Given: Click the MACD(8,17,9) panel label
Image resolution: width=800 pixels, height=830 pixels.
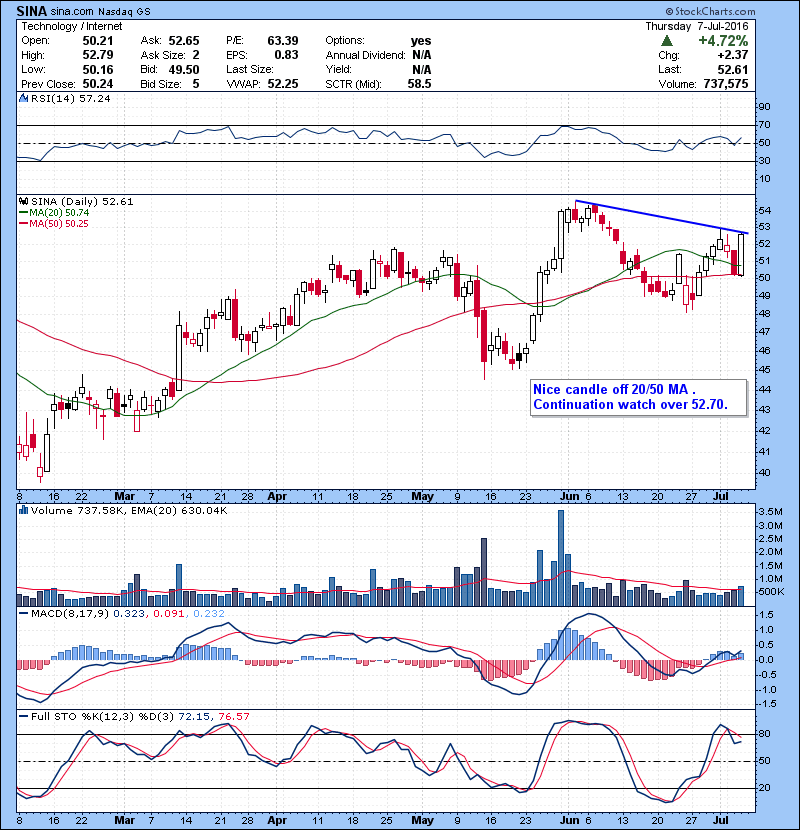Looking at the screenshot, I should click(71, 614).
